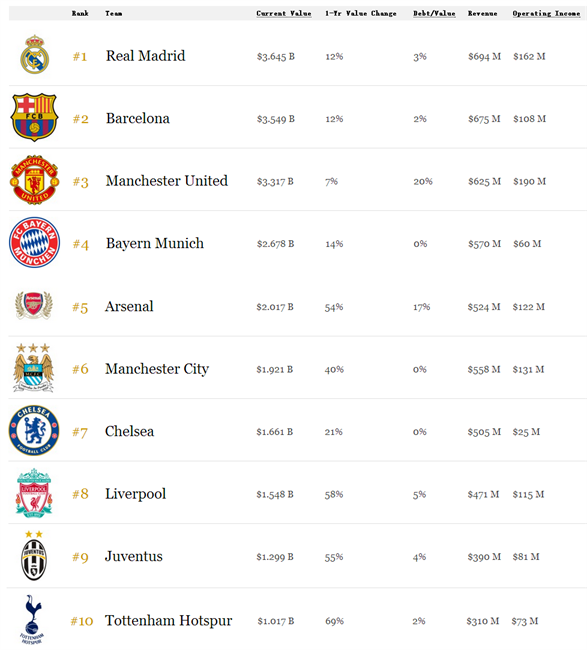The image size is (587, 650).
Task: Sort by Current Value column header
Action: [x=284, y=13]
